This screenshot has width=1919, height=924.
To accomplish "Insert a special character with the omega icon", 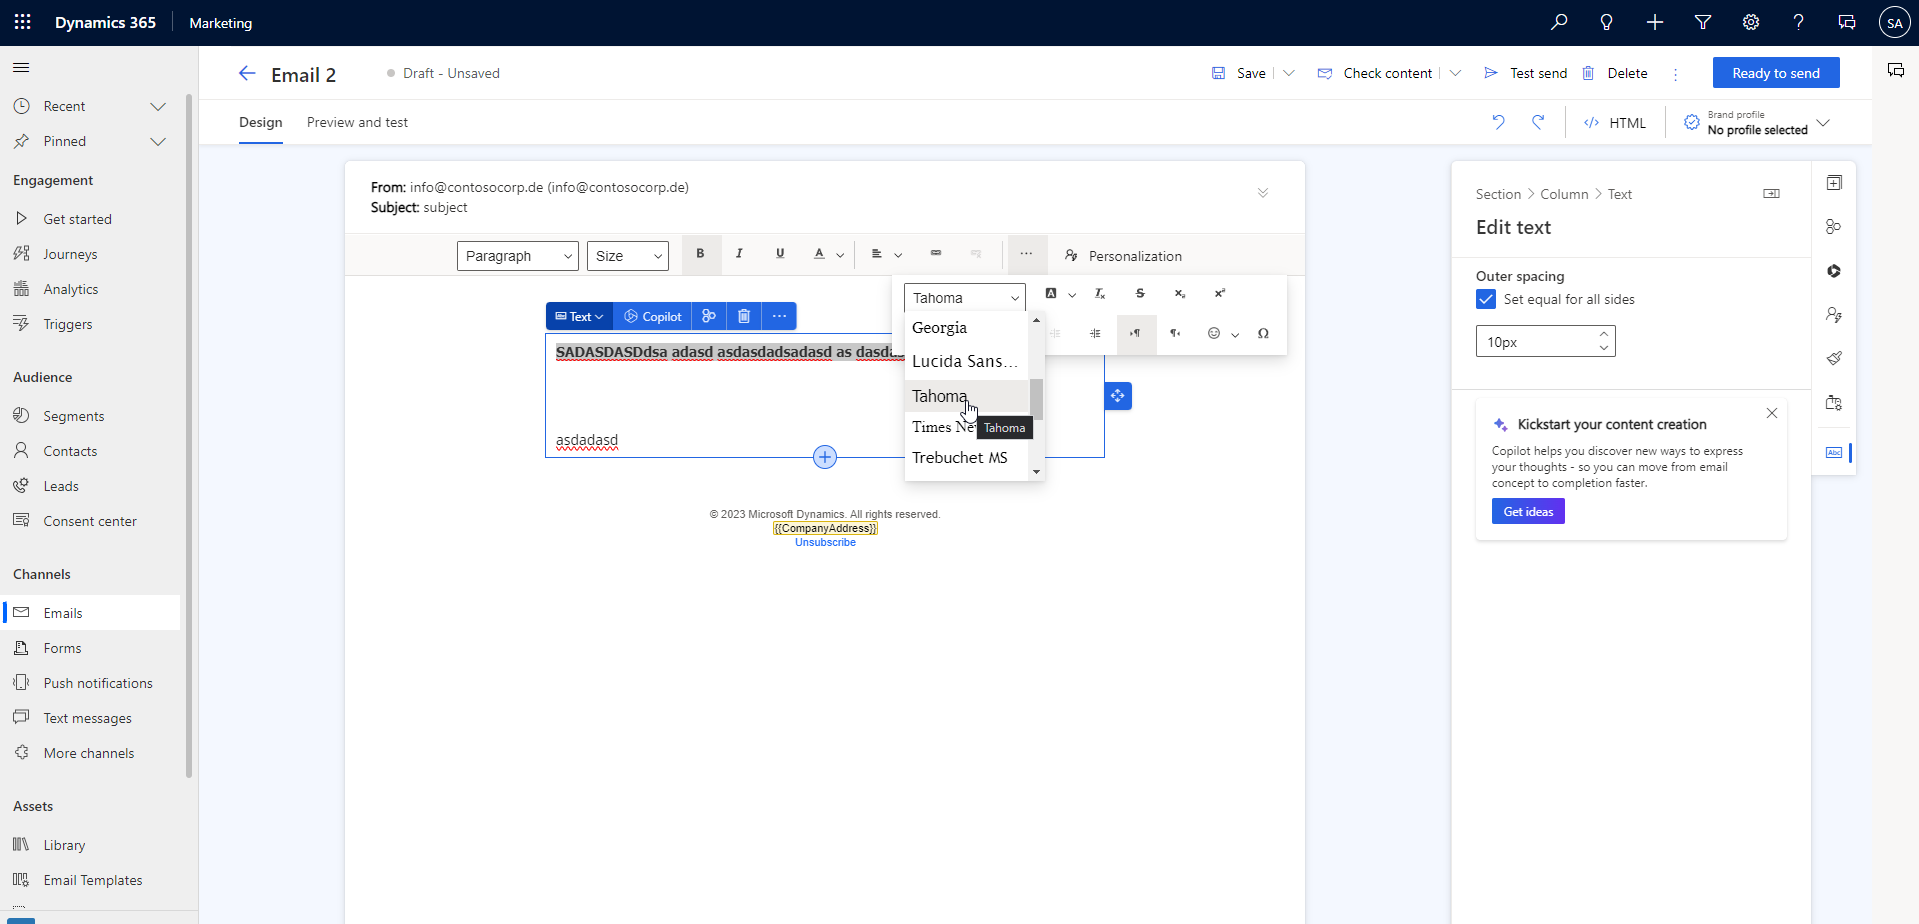I will pos(1263,334).
